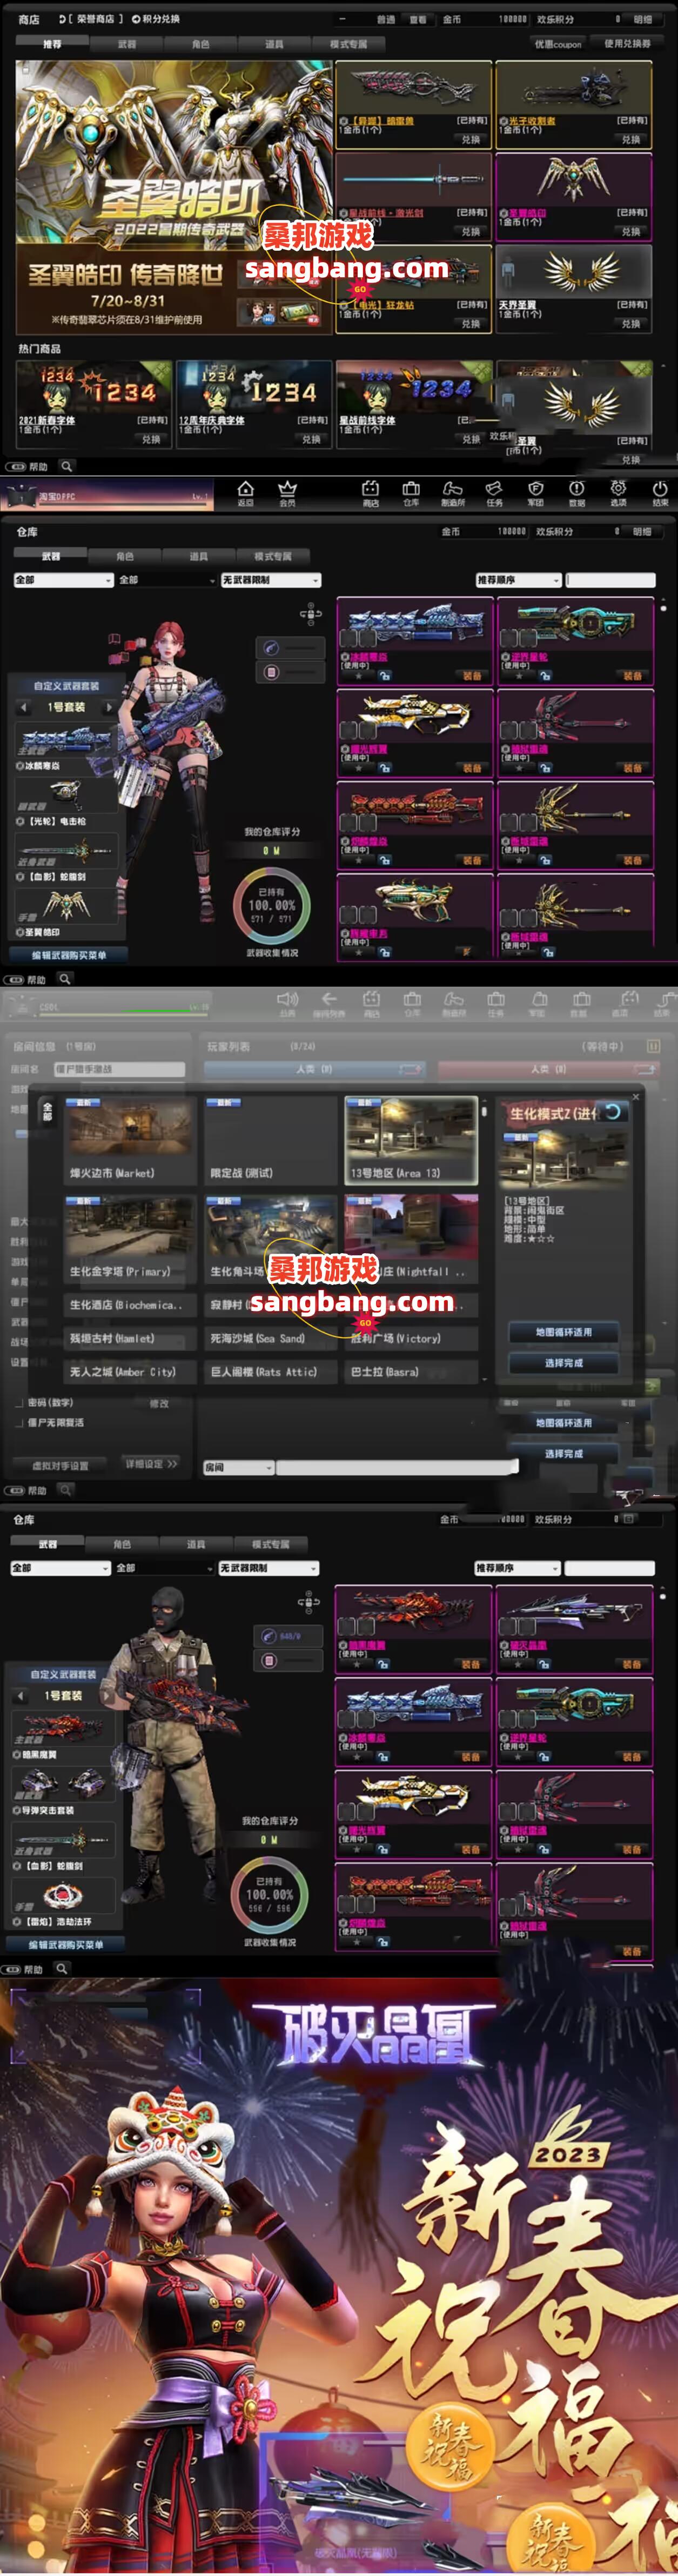This screenshot has width=678, height=2576.
Task: Click lock icon on 冰麟寒焱 card, red-haired warehouse
Action: (384, 676)
